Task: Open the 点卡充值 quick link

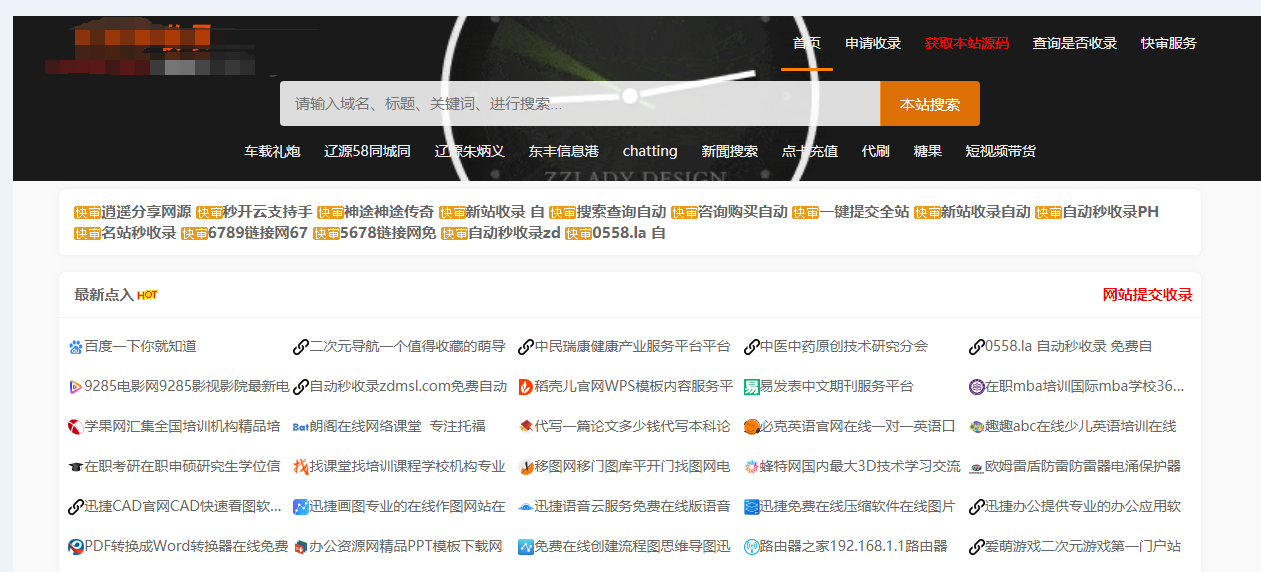Action: [x=810, y=151]
